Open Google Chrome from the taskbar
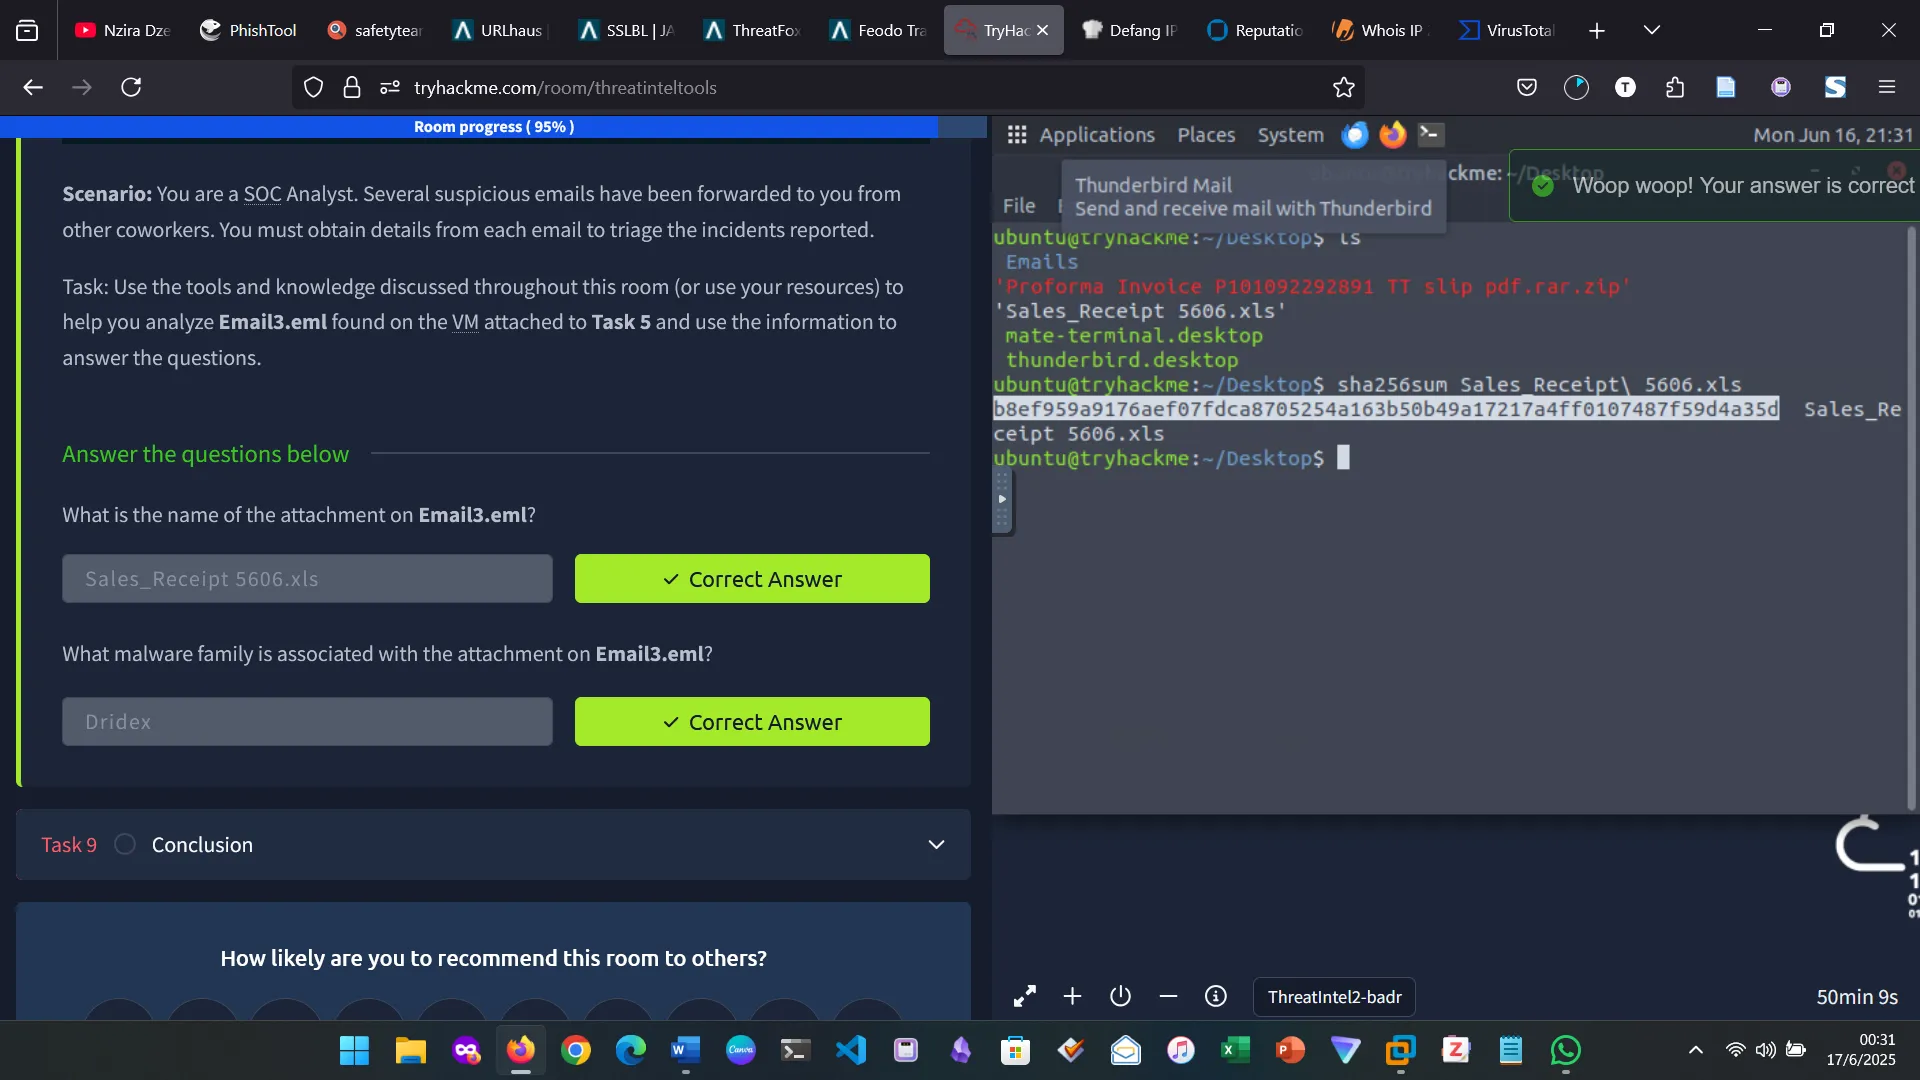This screenshot has width=1920, height=1080. pos(576,1050)
